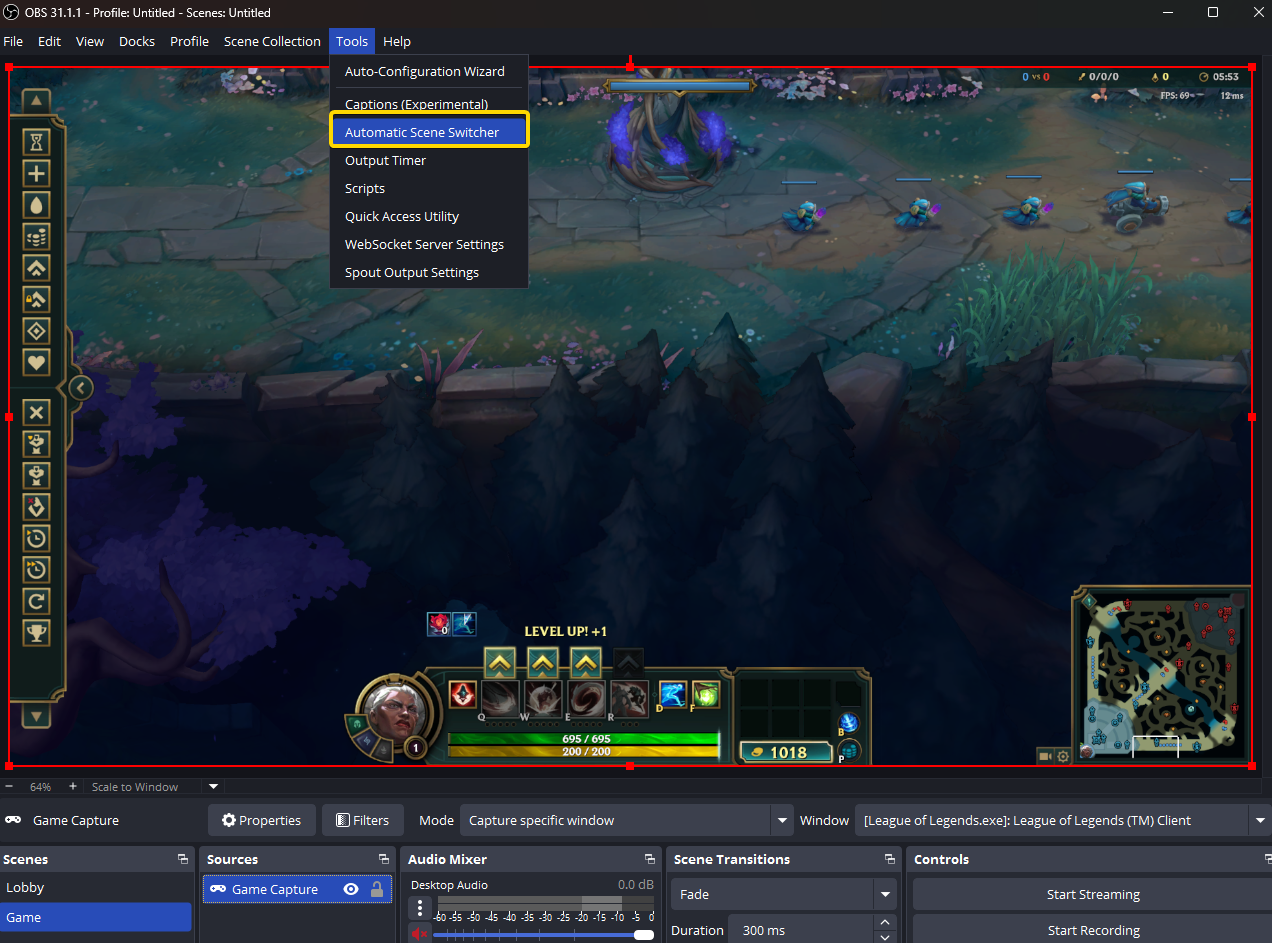This screenshot has height=943, width=1272.
Task: Toggle the Game Capture source lock
Action: tap(377, 889)
